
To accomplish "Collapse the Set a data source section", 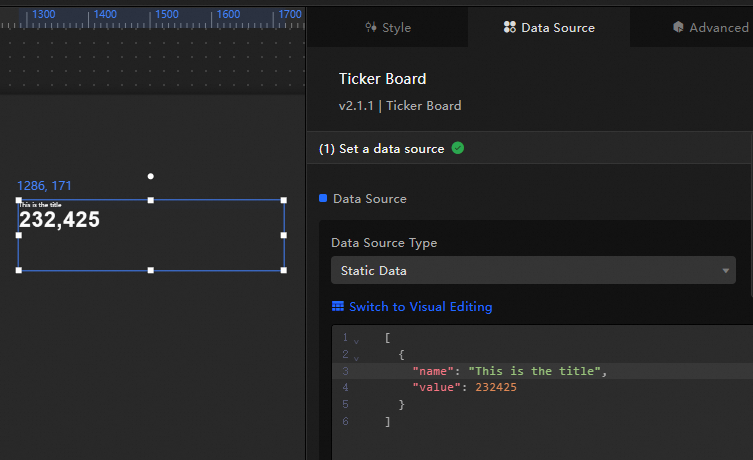I will [x=381, y=148].
